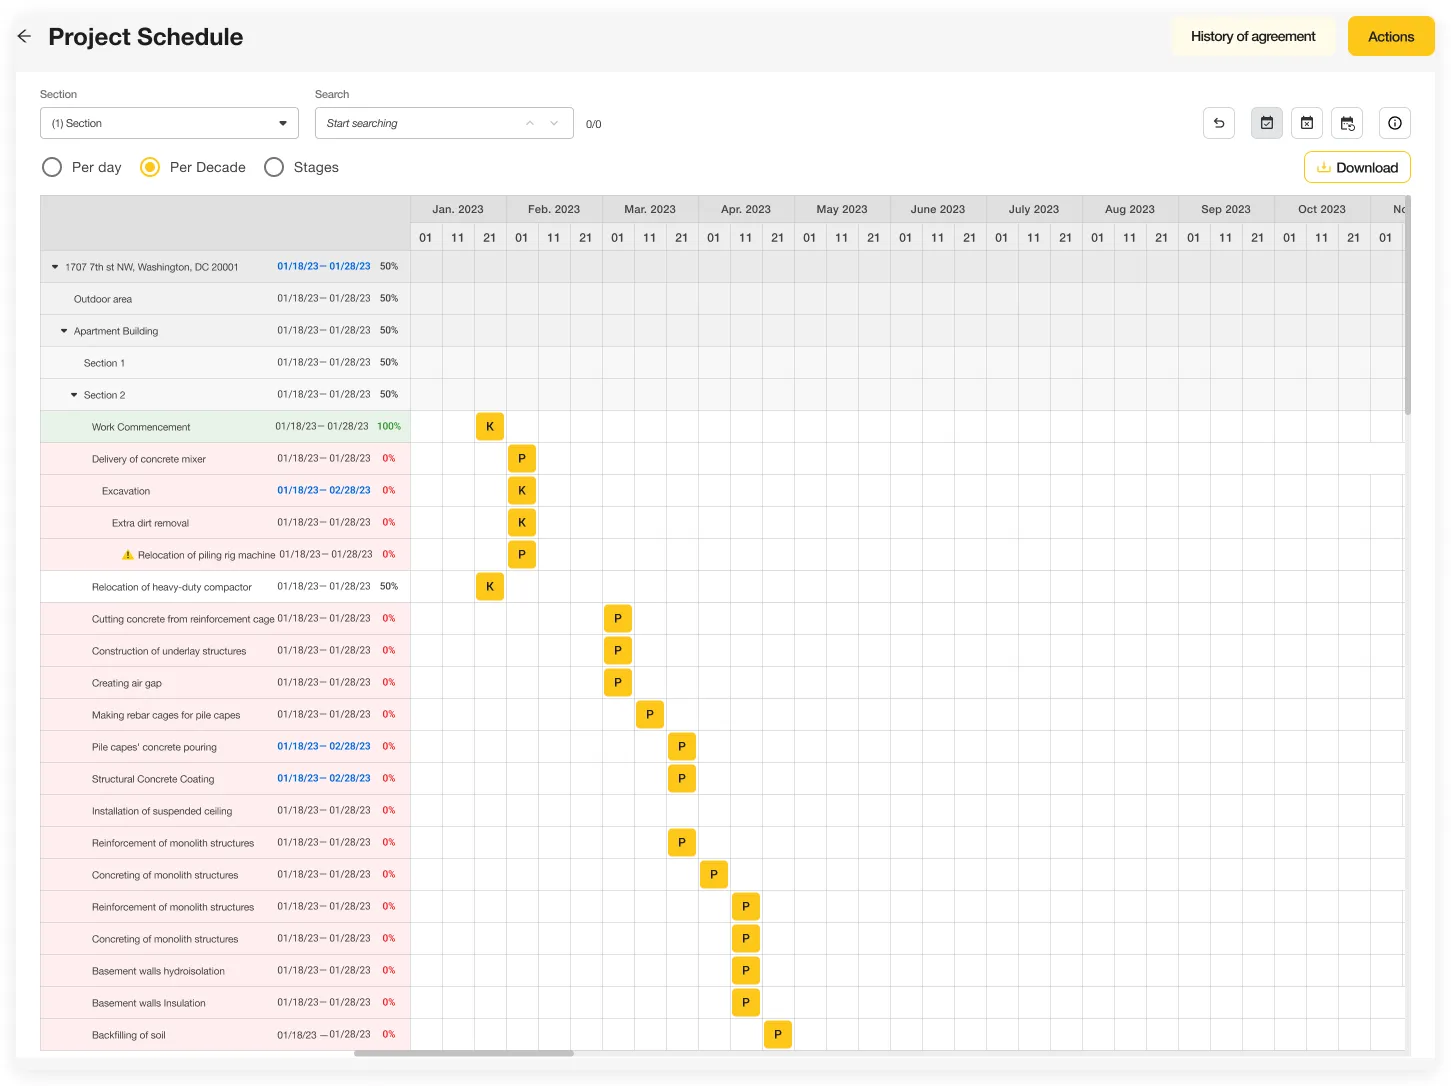The image size is (1451, 1086).
Task: Click the undo arrow icon button
Action: click(1219, 123)
